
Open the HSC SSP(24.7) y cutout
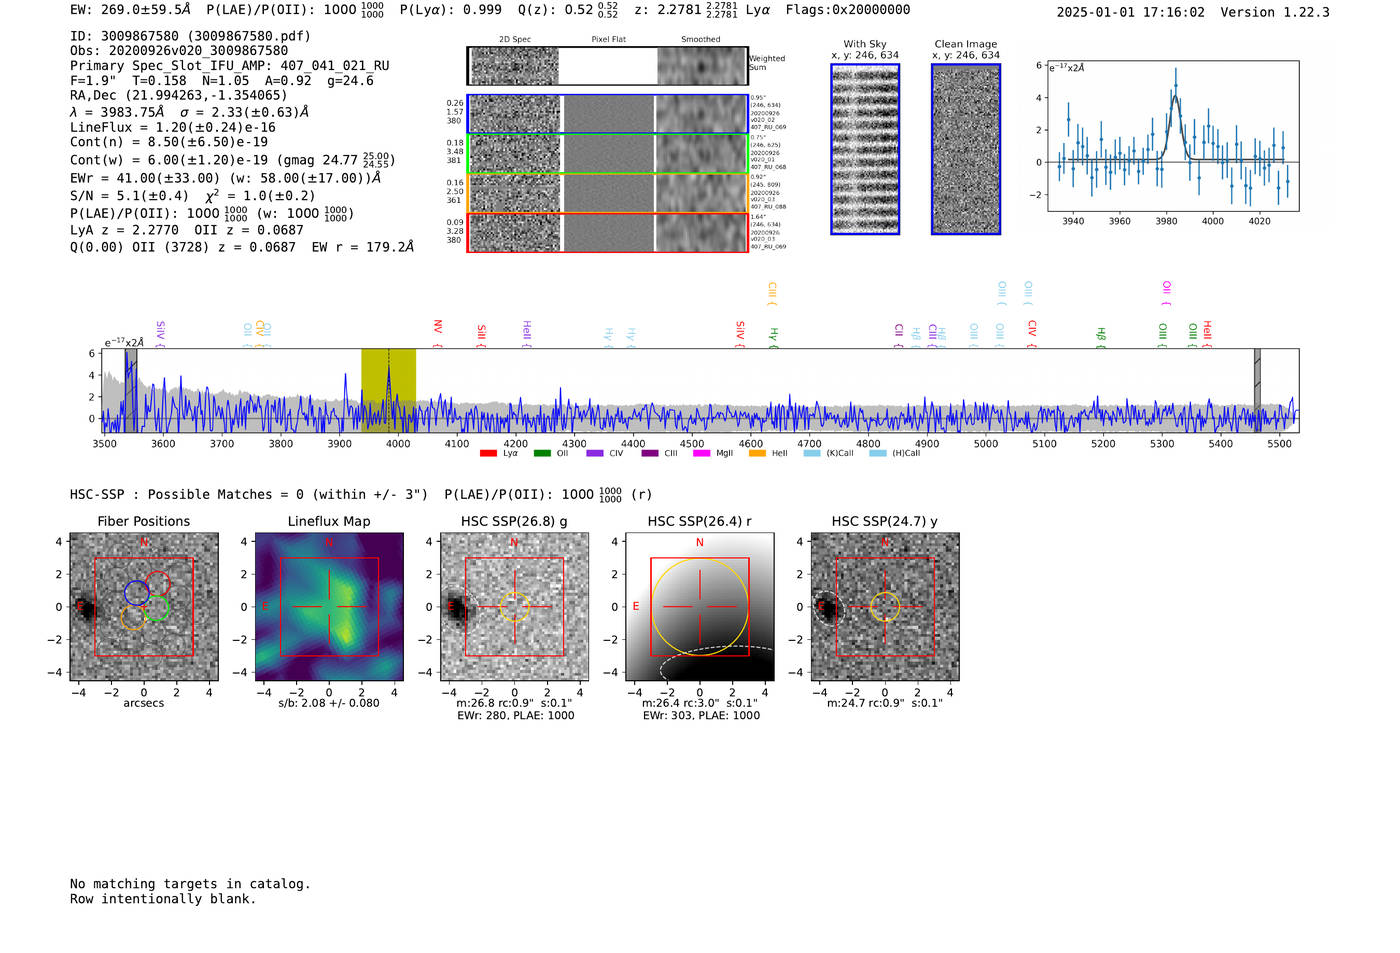(885, 607)
